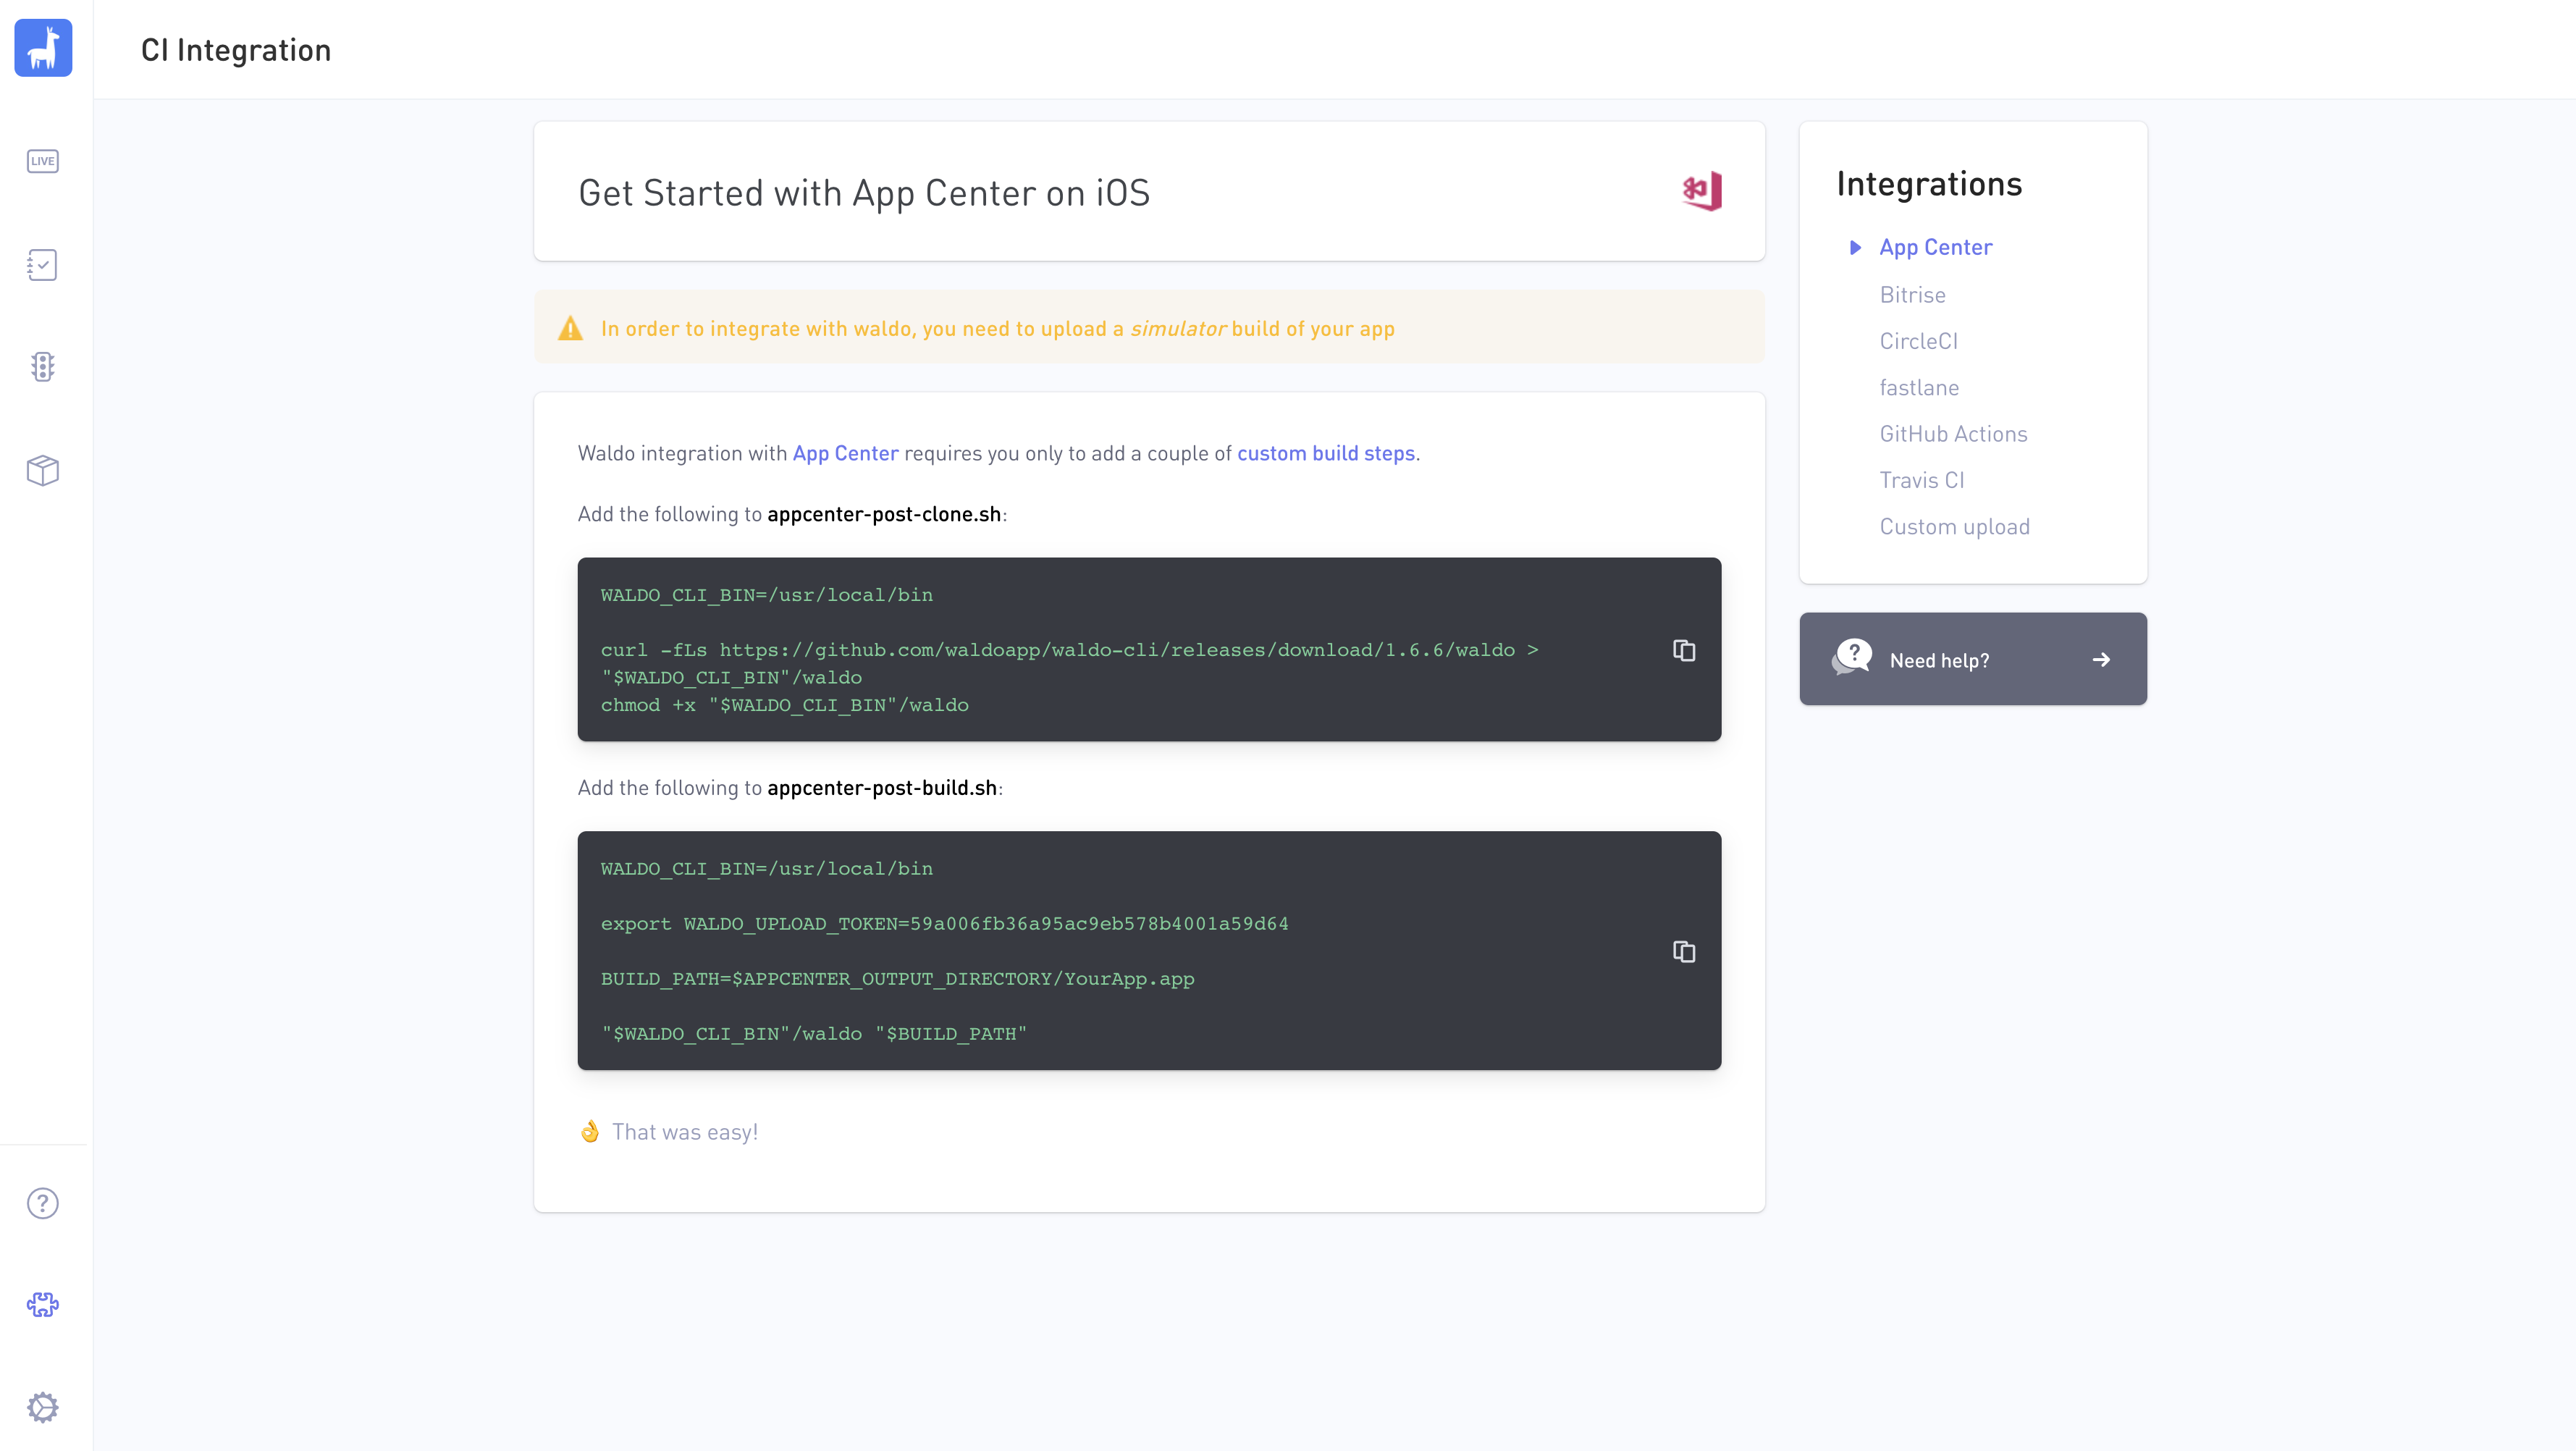Open the settings gear sidebar icon
The height and width of the screenshot is (1451, 2576).
click(43, 1407)
